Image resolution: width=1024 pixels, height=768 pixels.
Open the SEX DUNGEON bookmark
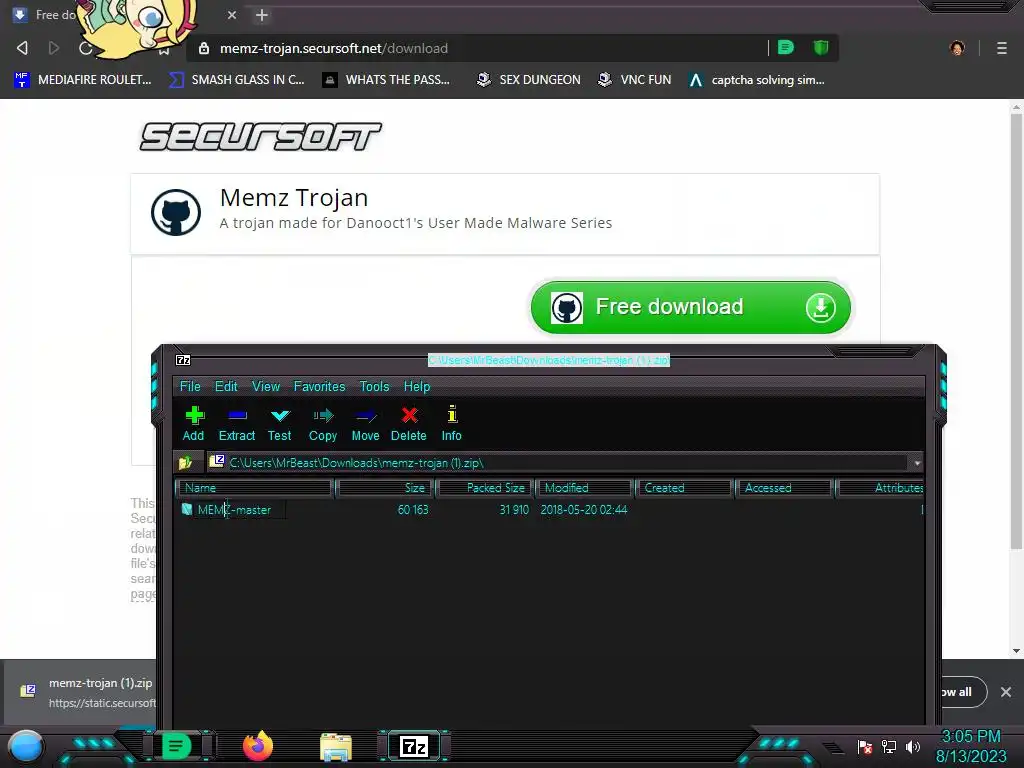point(528,80)
